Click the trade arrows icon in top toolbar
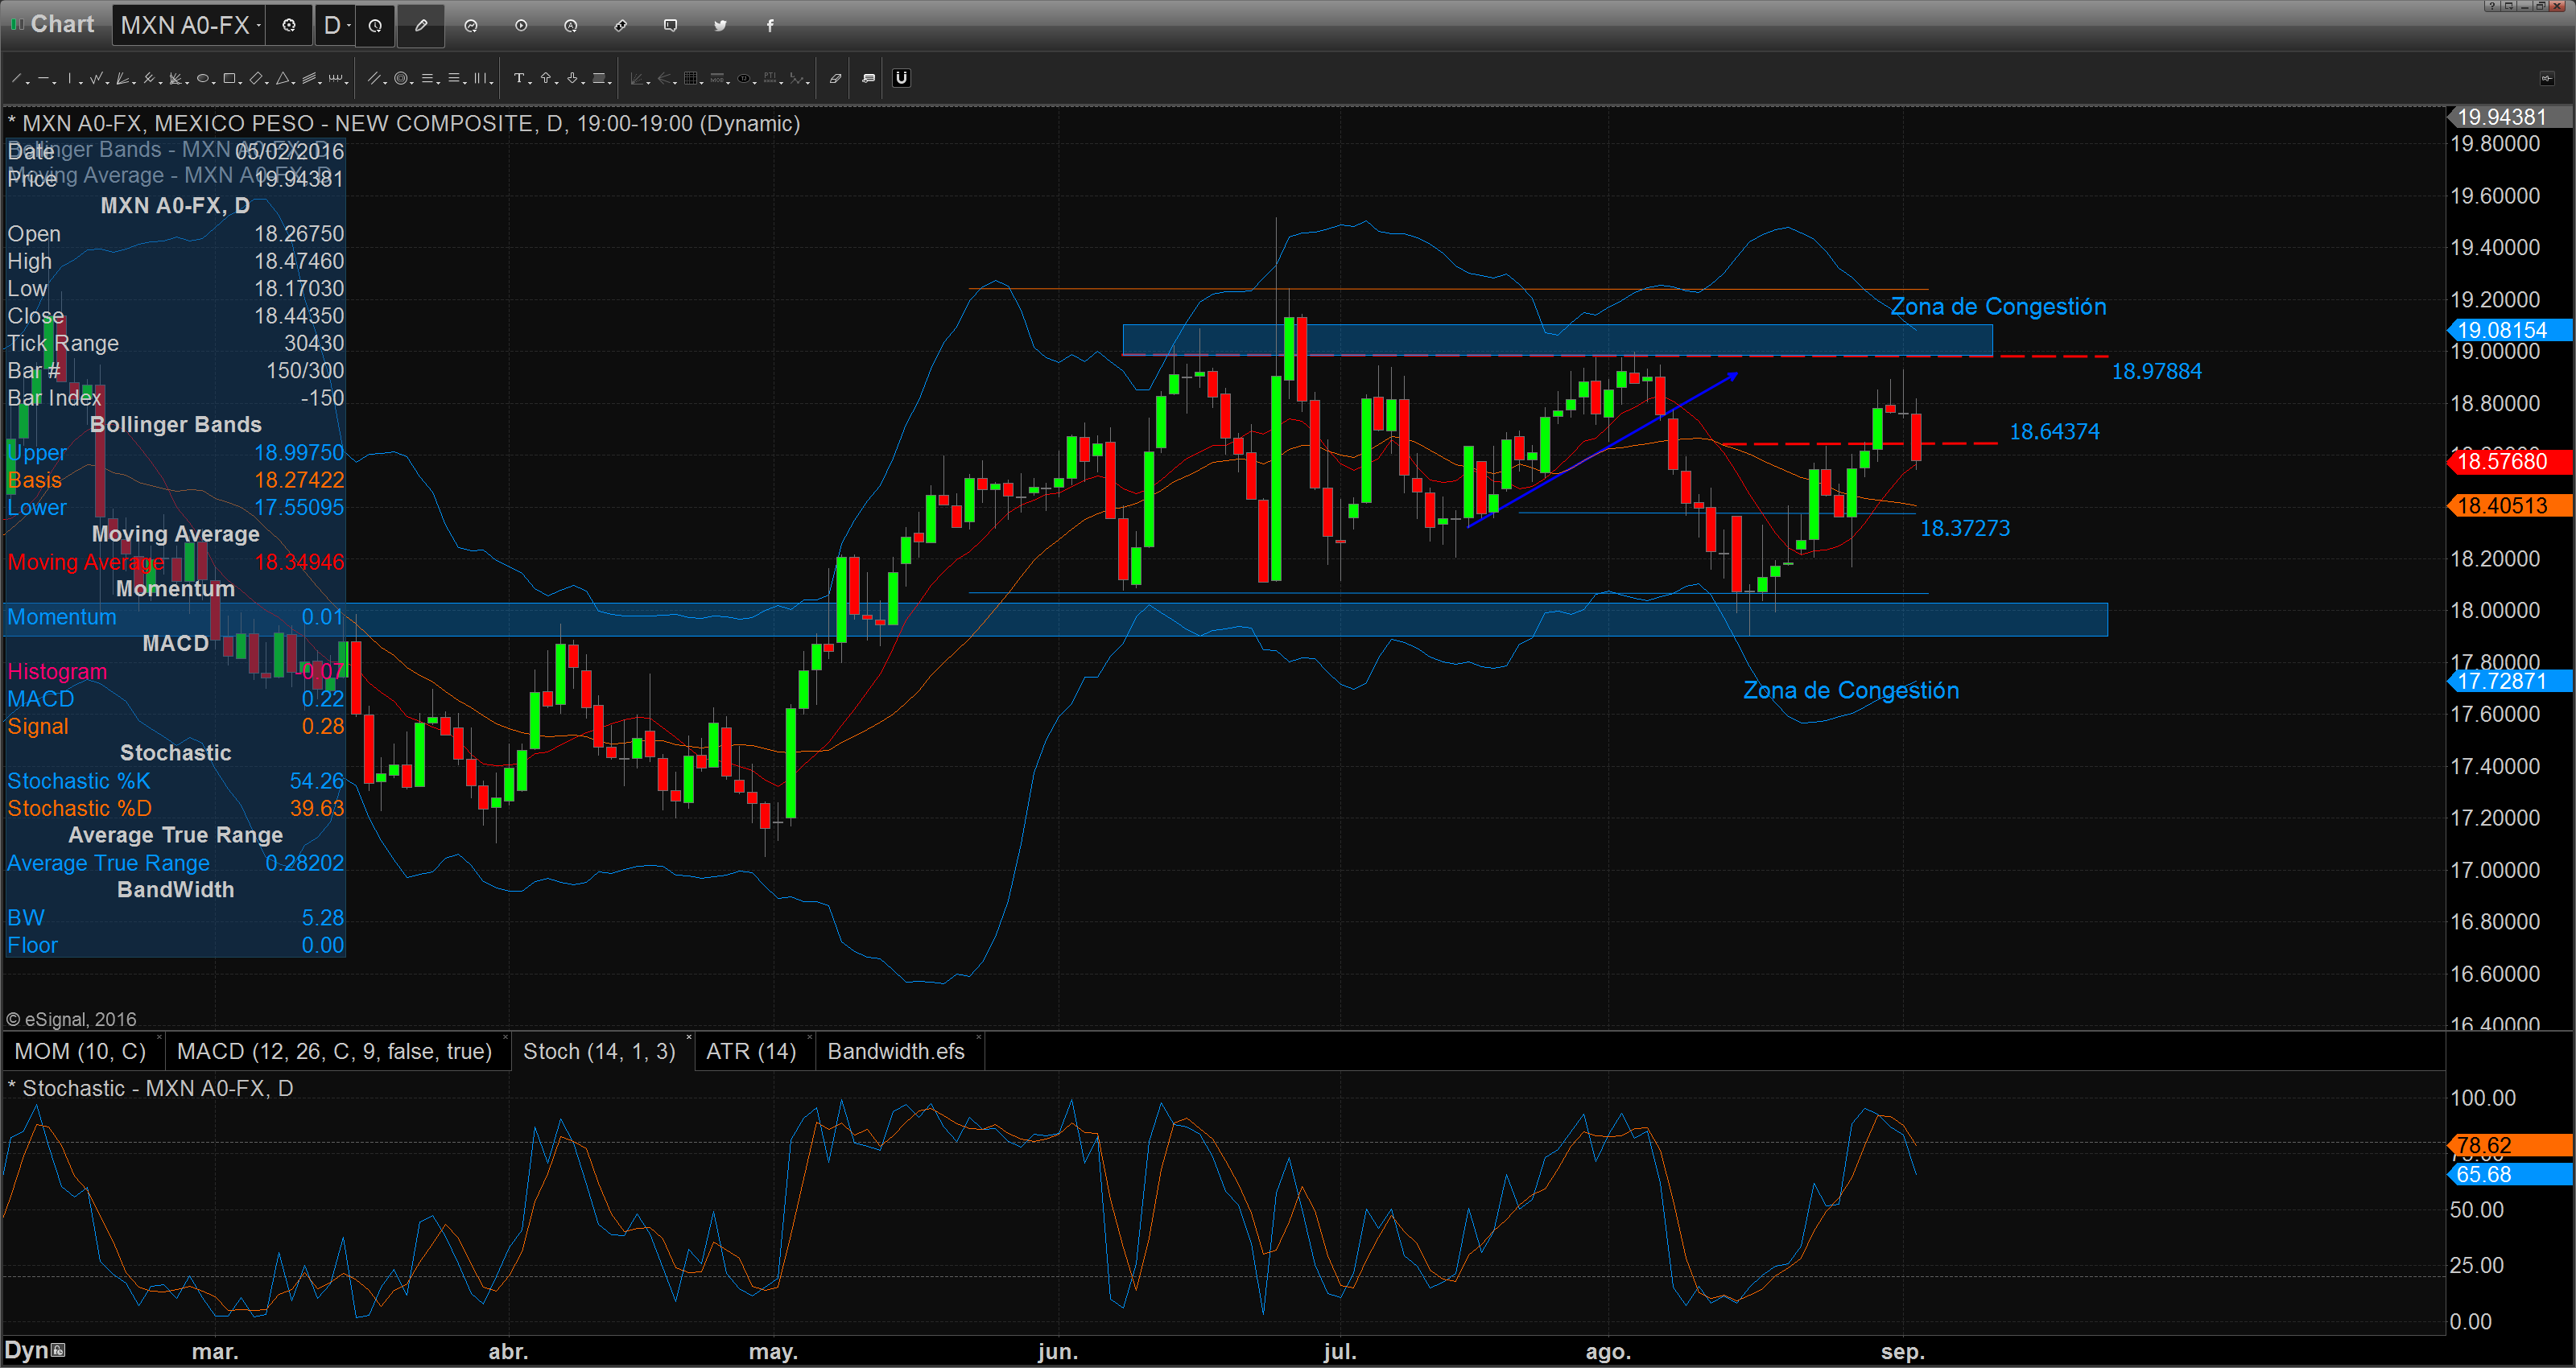The height and width of the screenshot is (1368, 2576). click(621, 25)
